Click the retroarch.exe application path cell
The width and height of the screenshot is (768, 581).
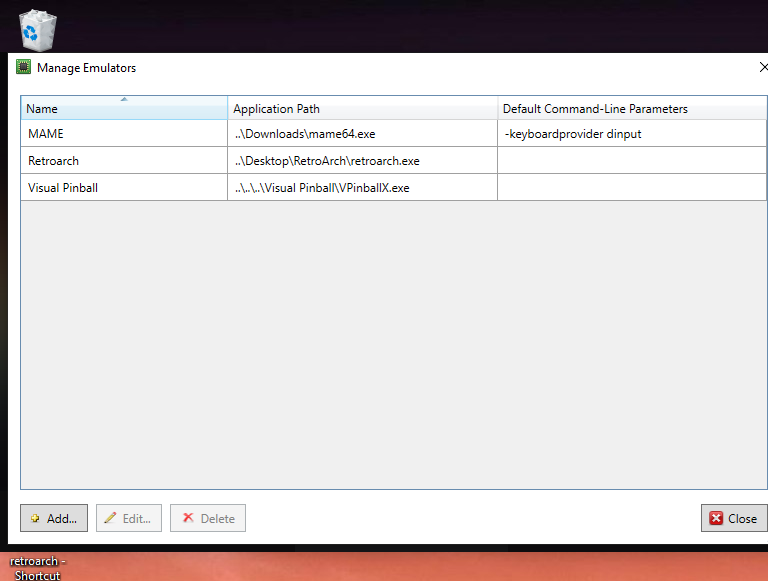tap(326, 161)
